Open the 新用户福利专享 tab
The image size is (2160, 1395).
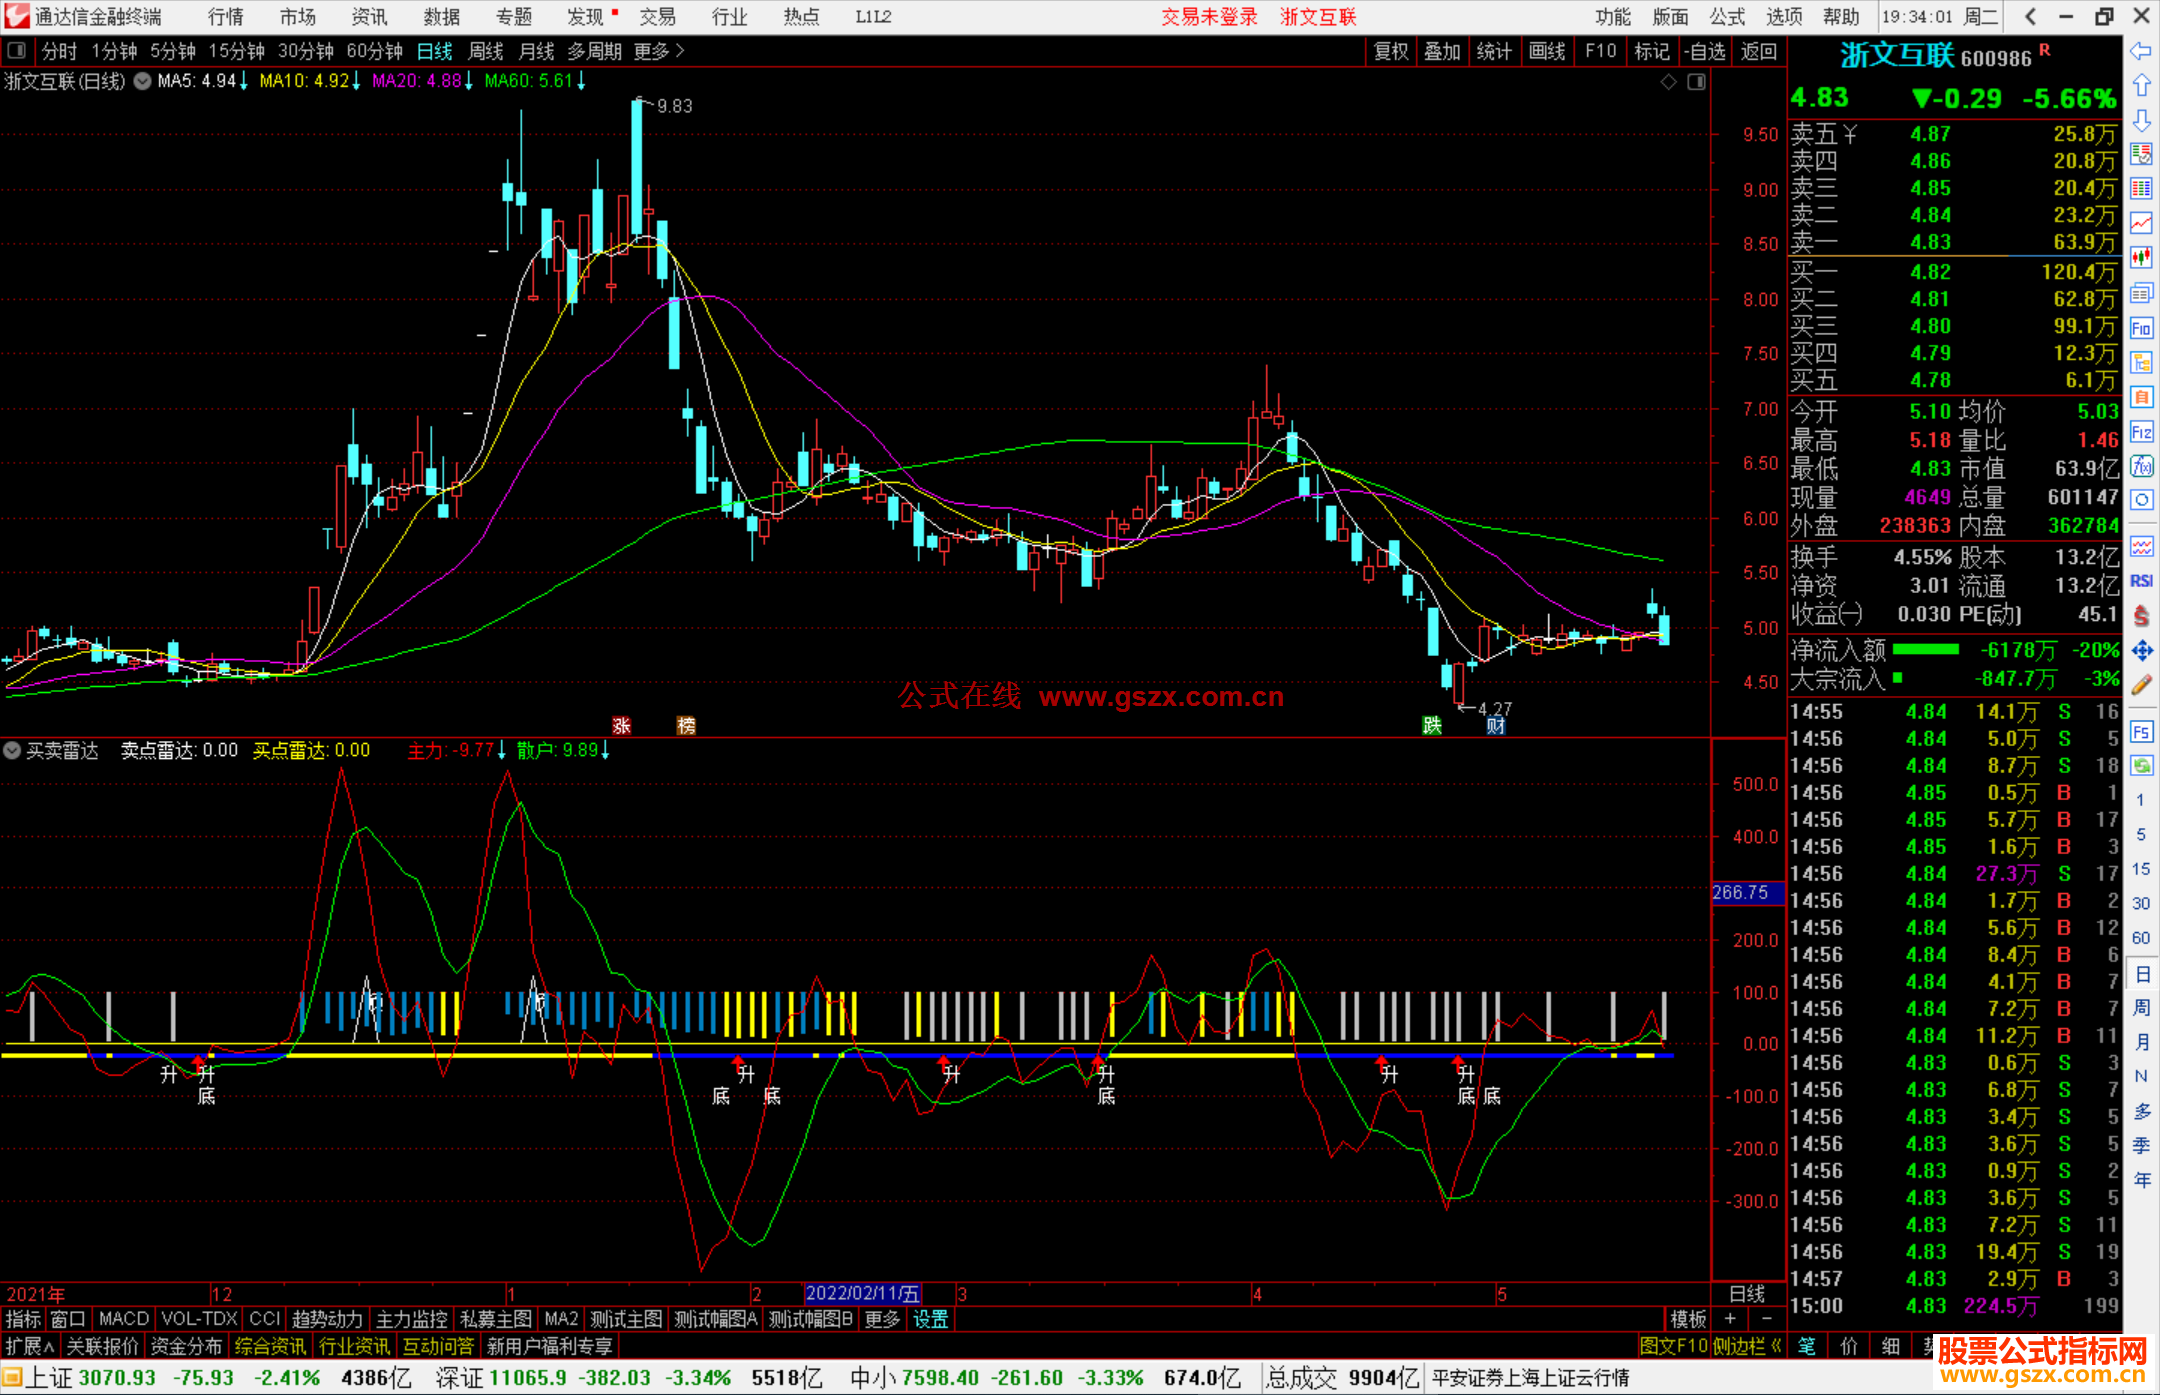pos(549,1346)
